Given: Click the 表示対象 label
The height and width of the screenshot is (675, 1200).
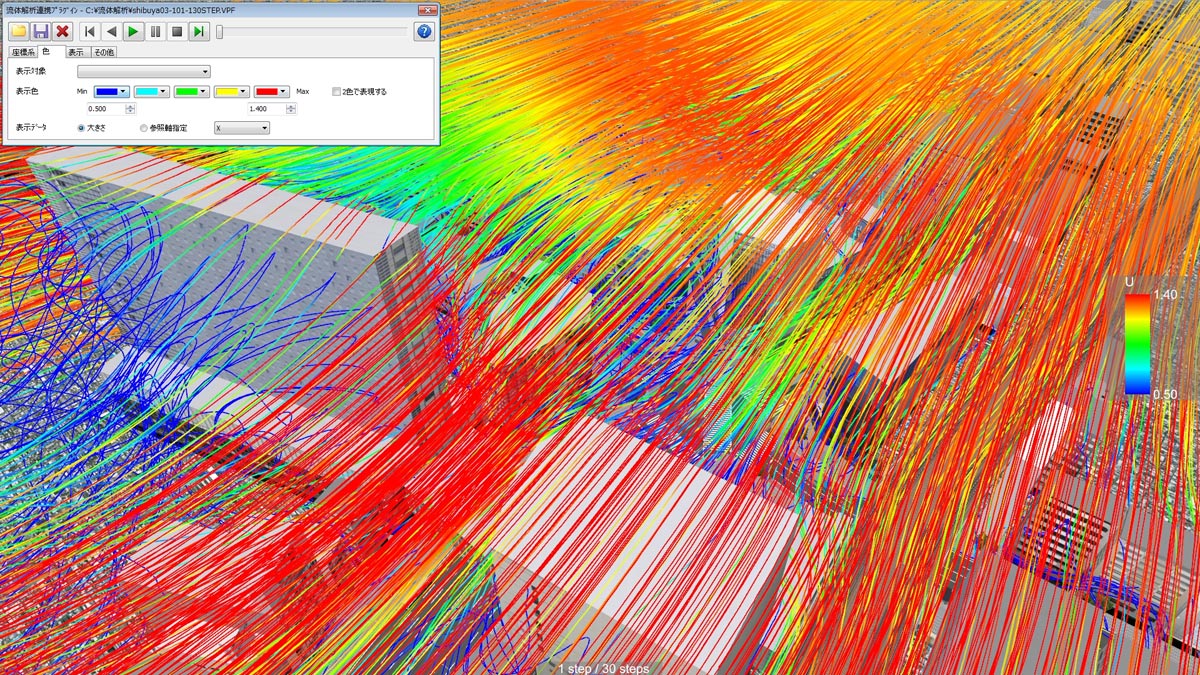Looking at the screenshot, I should 31,72.
